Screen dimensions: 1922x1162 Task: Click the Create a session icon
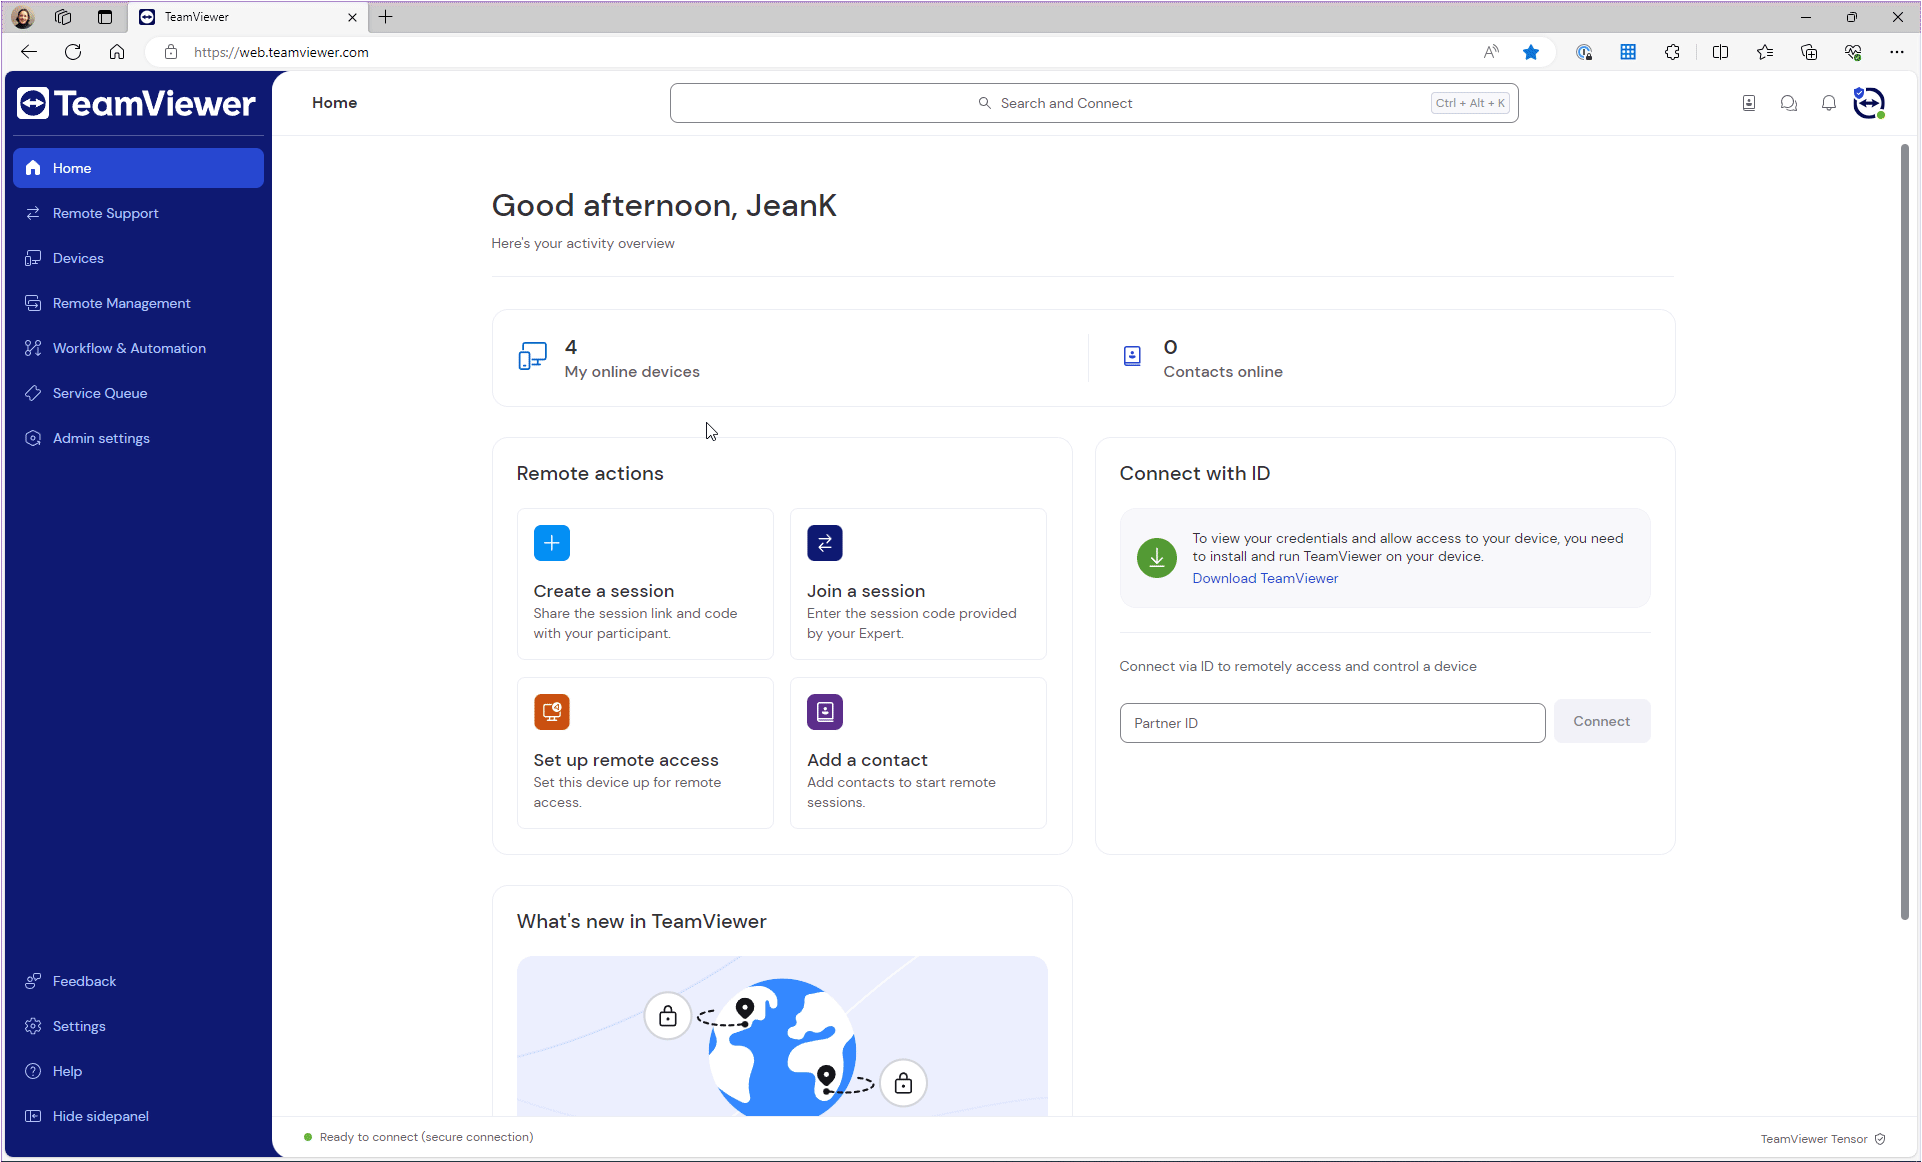click(x=552, y=543)
